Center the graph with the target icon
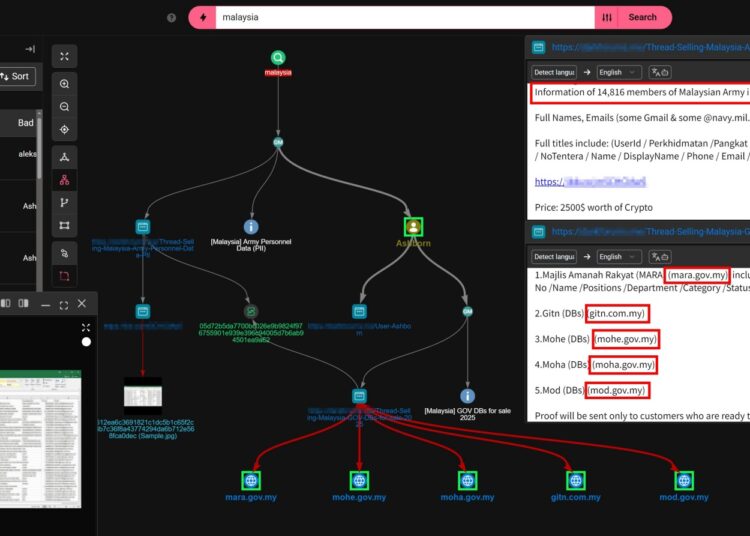 [64, 129]
